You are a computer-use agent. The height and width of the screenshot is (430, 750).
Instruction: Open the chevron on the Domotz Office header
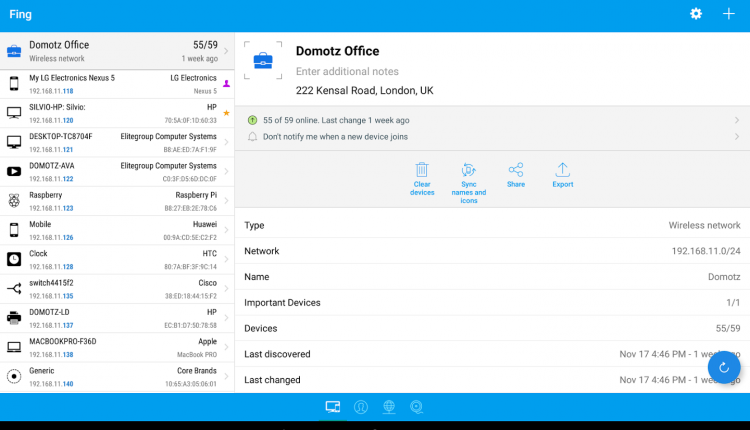[x=226, y=51]
